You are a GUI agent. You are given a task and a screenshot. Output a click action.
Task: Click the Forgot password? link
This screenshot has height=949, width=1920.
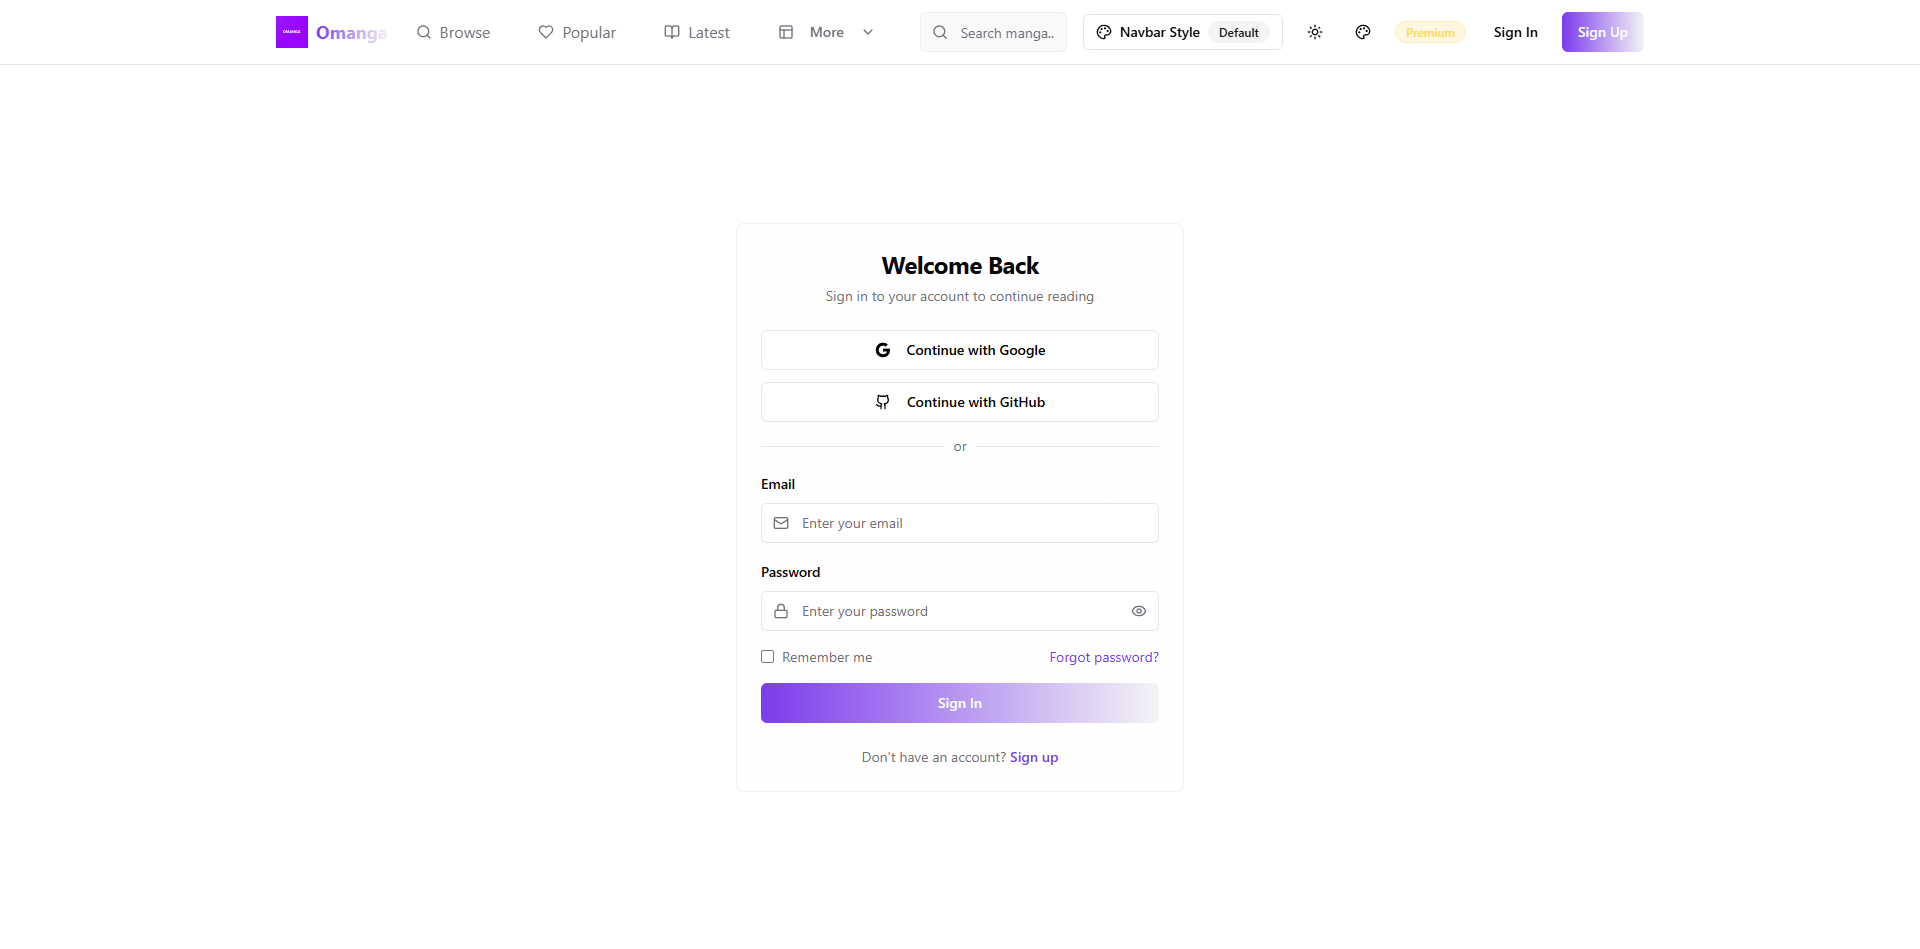1103,657
